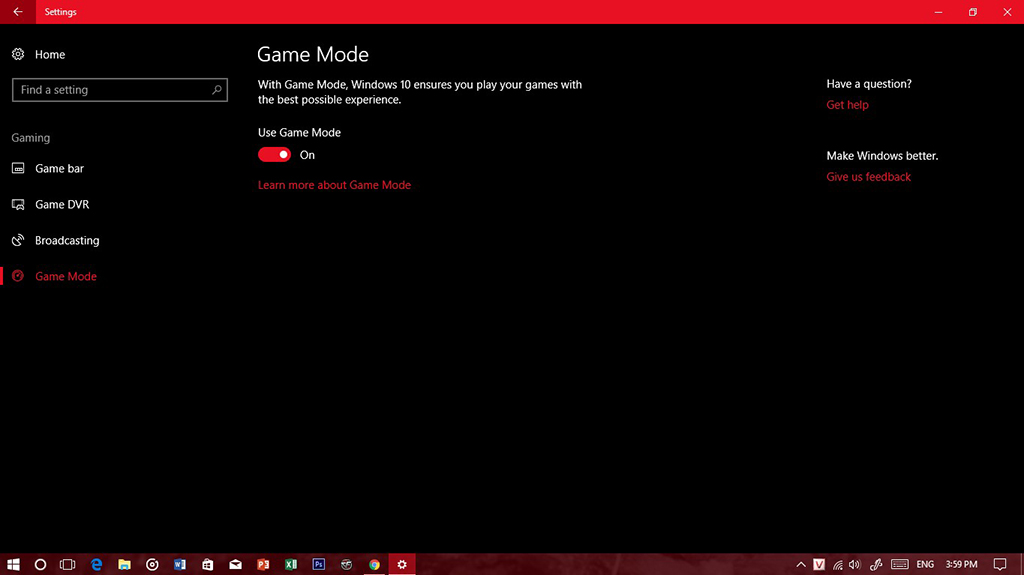Open the Action Center notifications panel
The width and height of the screenshot is (1024, 575).
(x=999, y=564)
